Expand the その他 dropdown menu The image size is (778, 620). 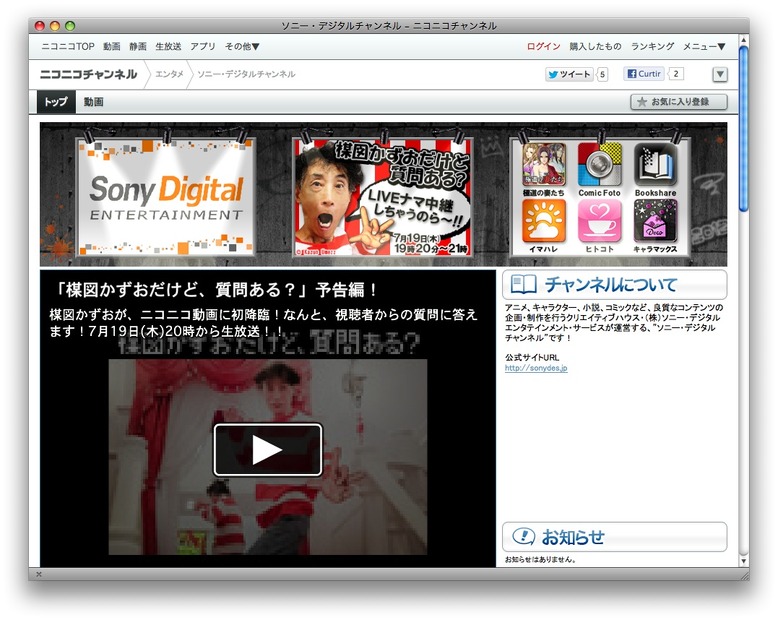tap(242, 46)
